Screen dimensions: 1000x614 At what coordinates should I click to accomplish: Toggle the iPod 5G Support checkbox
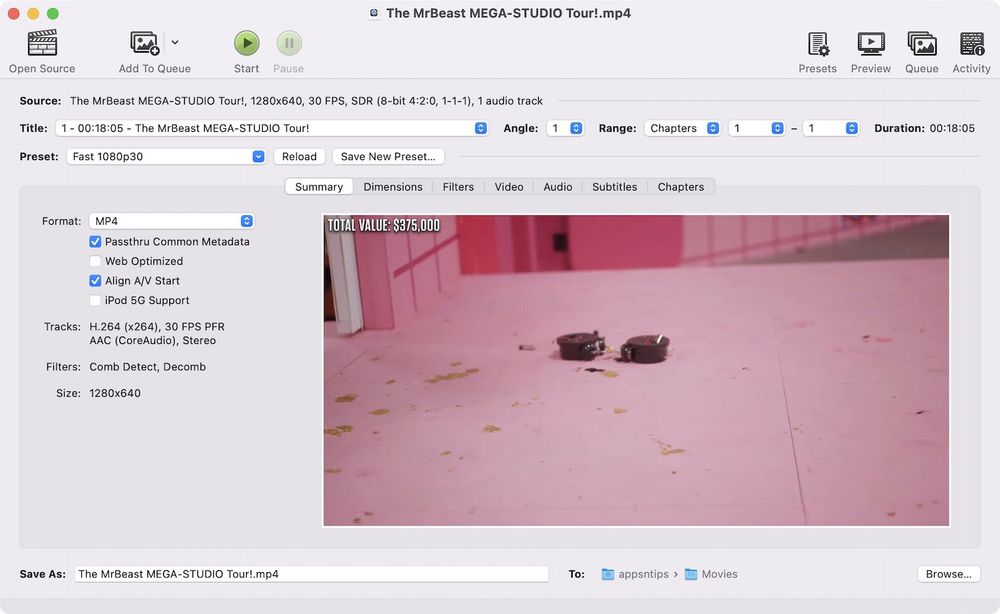[x=96, y=300]
